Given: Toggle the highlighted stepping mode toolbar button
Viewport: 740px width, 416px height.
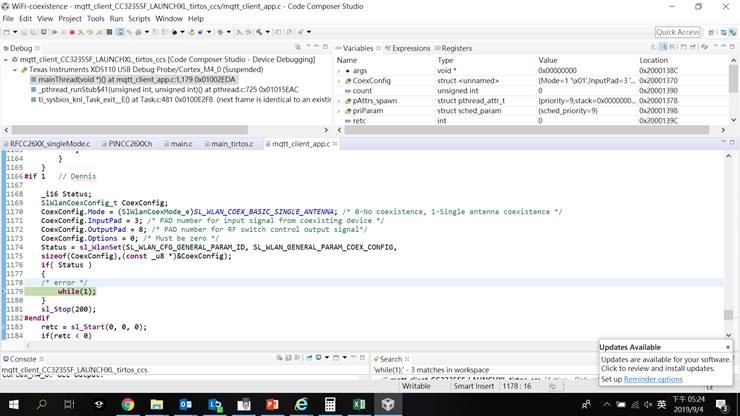Looking at the screenshot, I should coord(120,32).
